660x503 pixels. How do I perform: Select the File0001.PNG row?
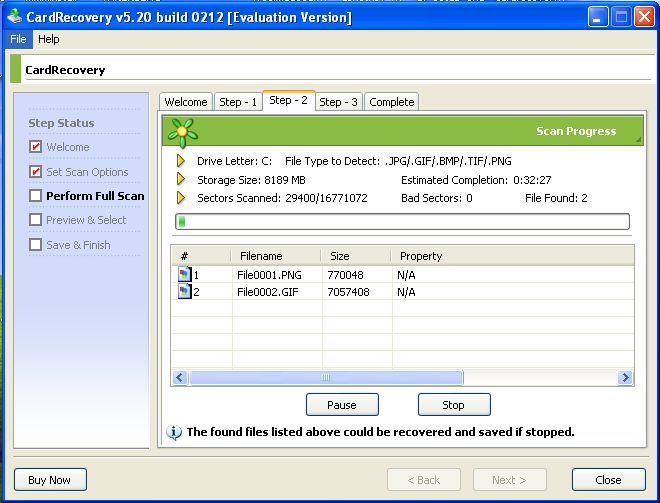point(402,274)
